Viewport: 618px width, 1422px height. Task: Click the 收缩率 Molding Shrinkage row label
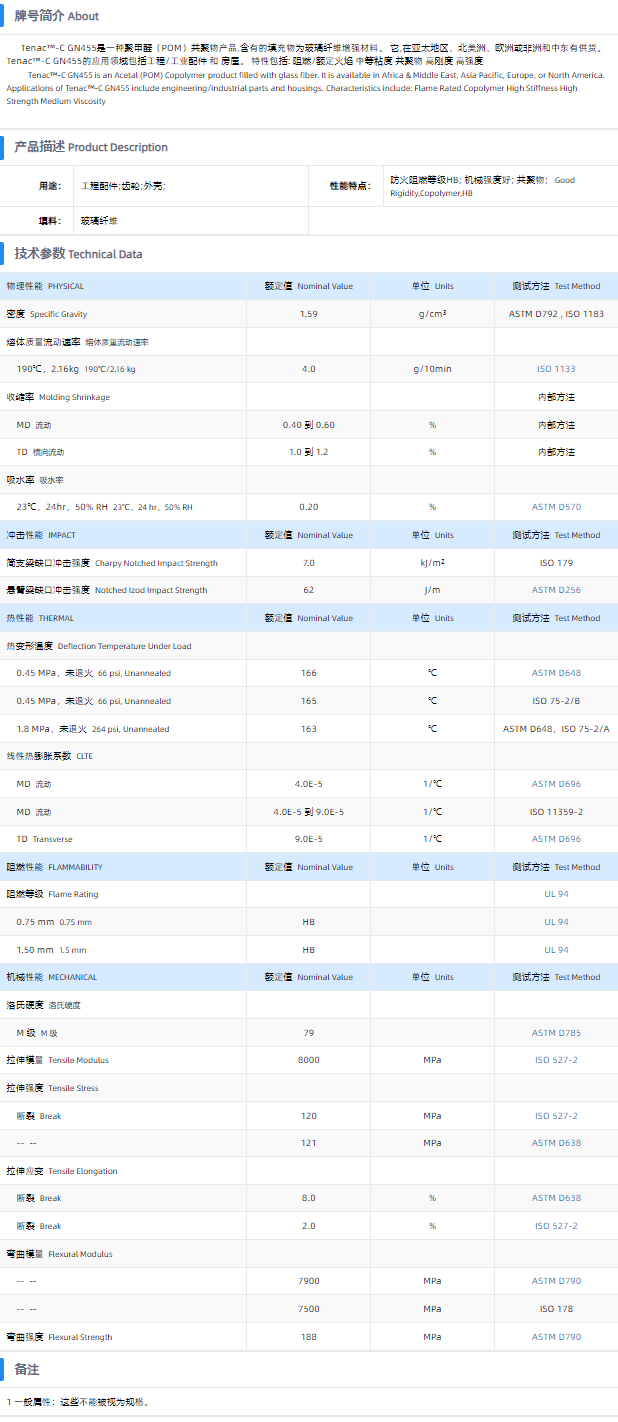click(58, 397)
